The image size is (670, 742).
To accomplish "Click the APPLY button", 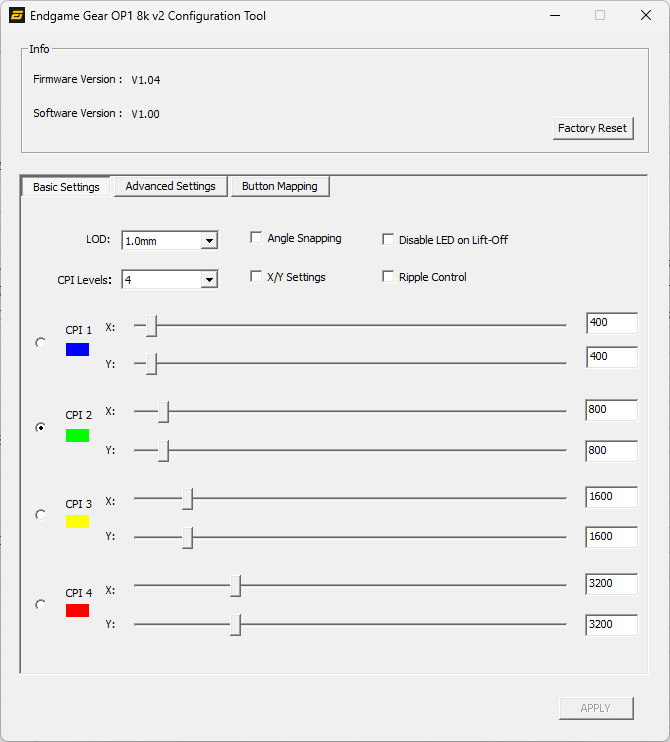I will coord(595,708).
